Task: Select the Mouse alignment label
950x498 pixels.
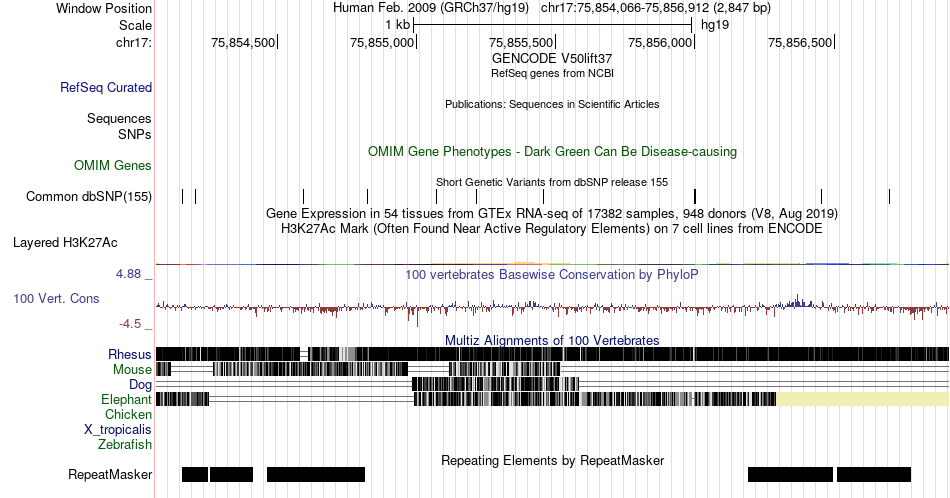Action: [132, 369]
